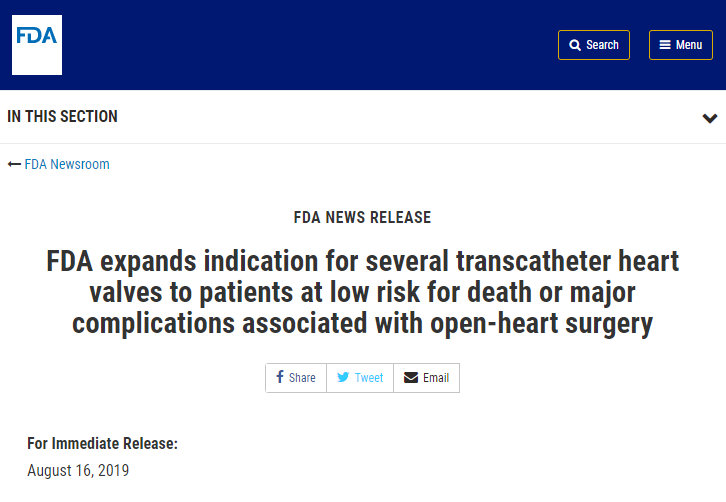Viewport: 726px width, 502px height.
Task: Expand the In This Section chevron
Action: point(709,118)
